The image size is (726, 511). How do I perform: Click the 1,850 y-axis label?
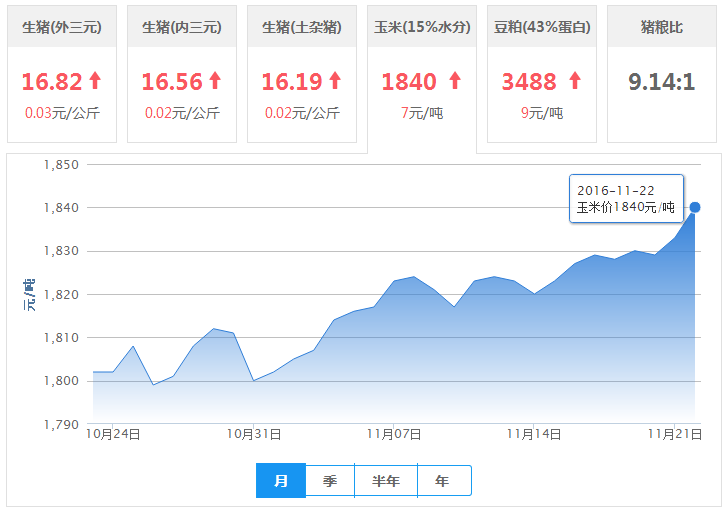pos(61,164)
